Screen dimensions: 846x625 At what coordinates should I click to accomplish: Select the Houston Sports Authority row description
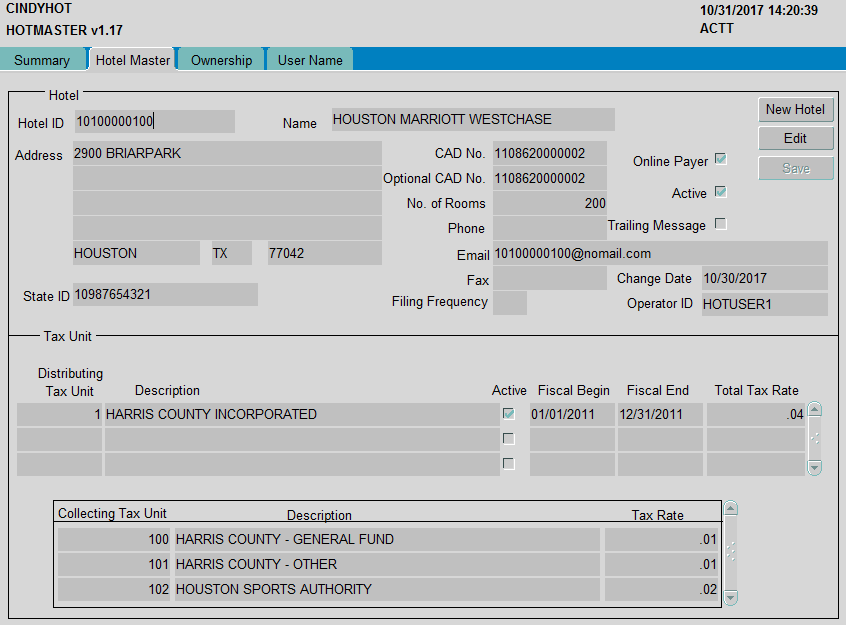point(386,589)
